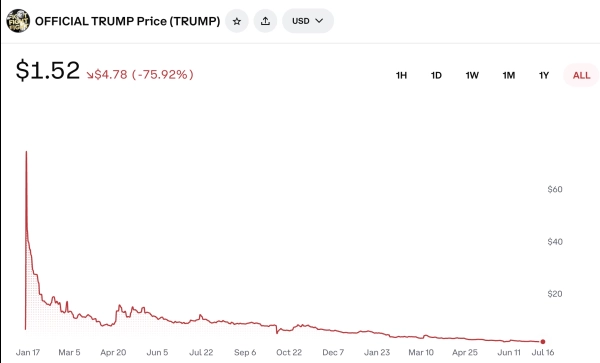Click the $20 price axis label
The height and width of the screenshot is (363, 600).
555,294
